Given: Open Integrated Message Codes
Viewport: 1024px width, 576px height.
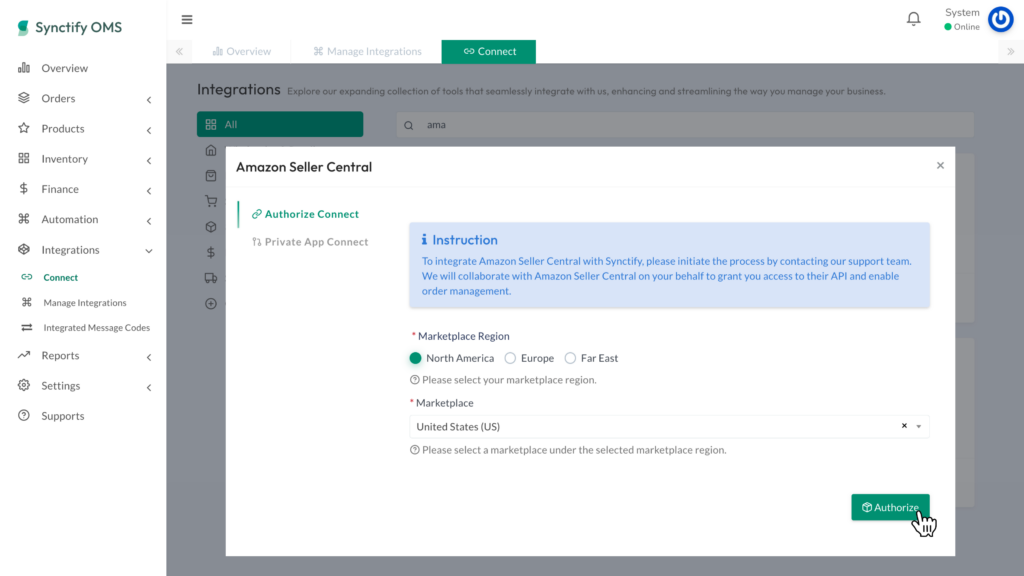Looking at the screenshot, I should pyautogui.click(x=97, y=328).
